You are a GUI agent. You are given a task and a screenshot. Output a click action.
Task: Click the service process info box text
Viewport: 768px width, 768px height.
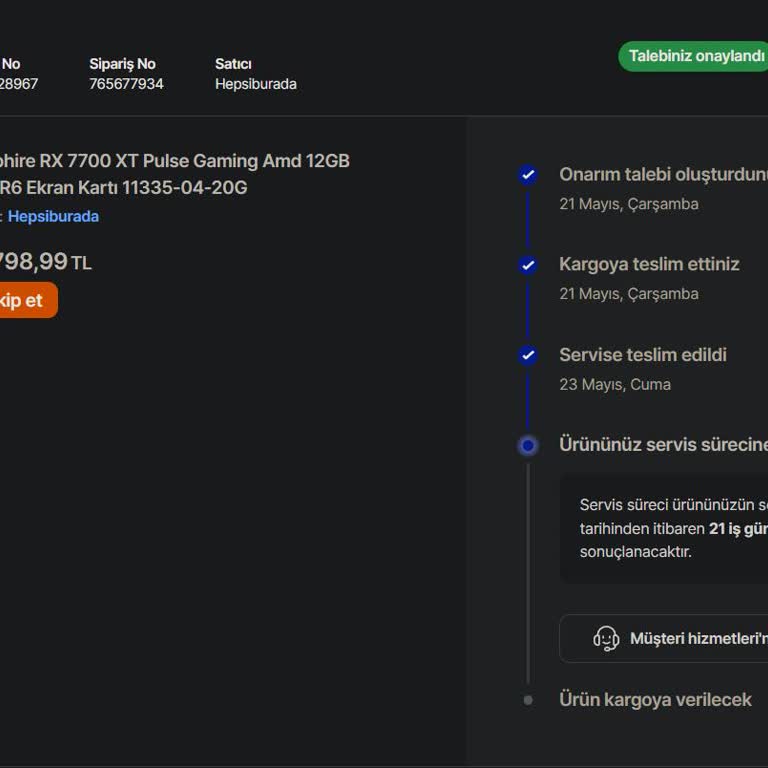point(672,528)
